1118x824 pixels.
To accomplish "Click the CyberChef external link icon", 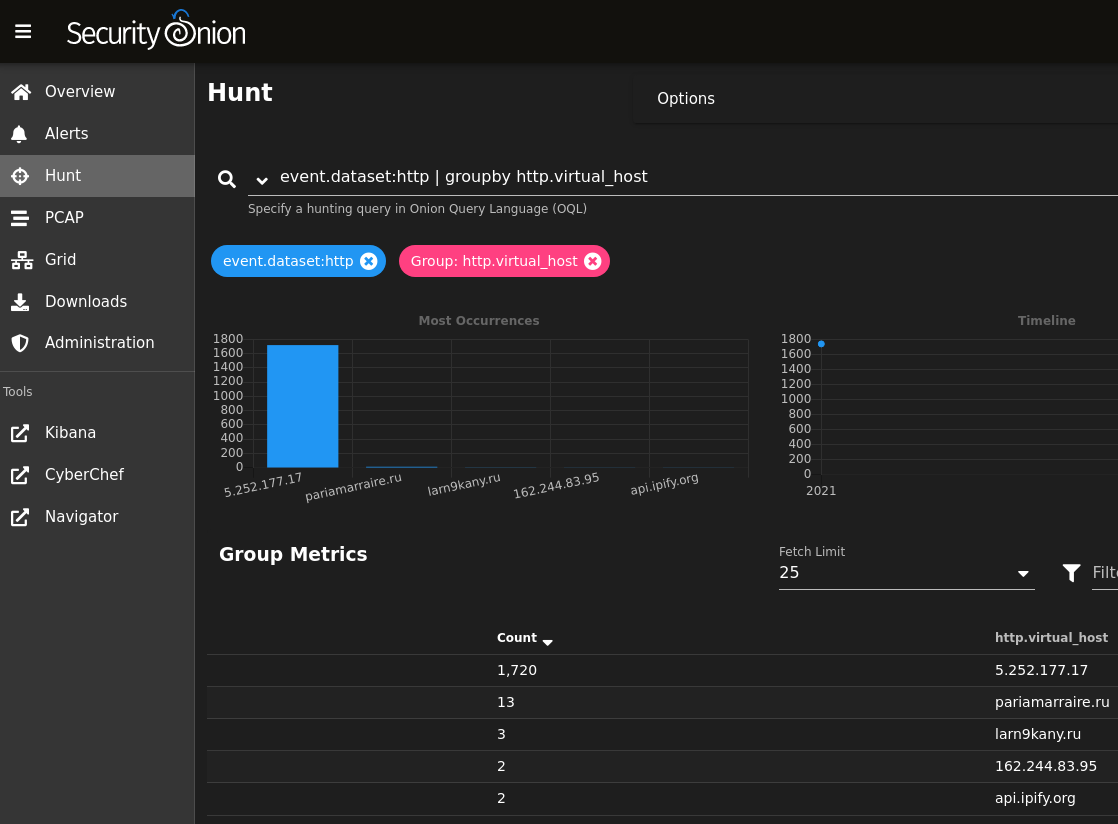I will click(20, 475).
